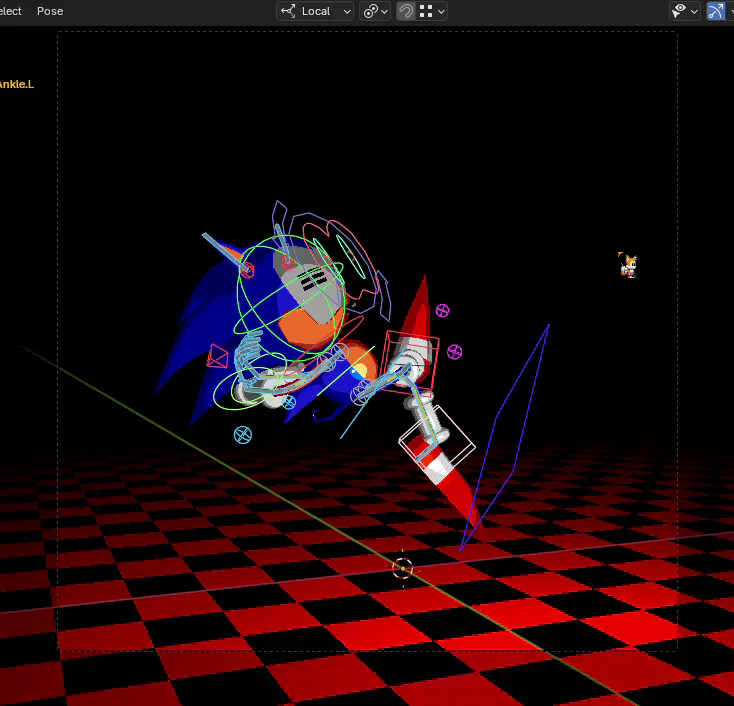Screen dimensions: 734x706
Task: Open the snapping options dropdown
Action: click(432, 11)
